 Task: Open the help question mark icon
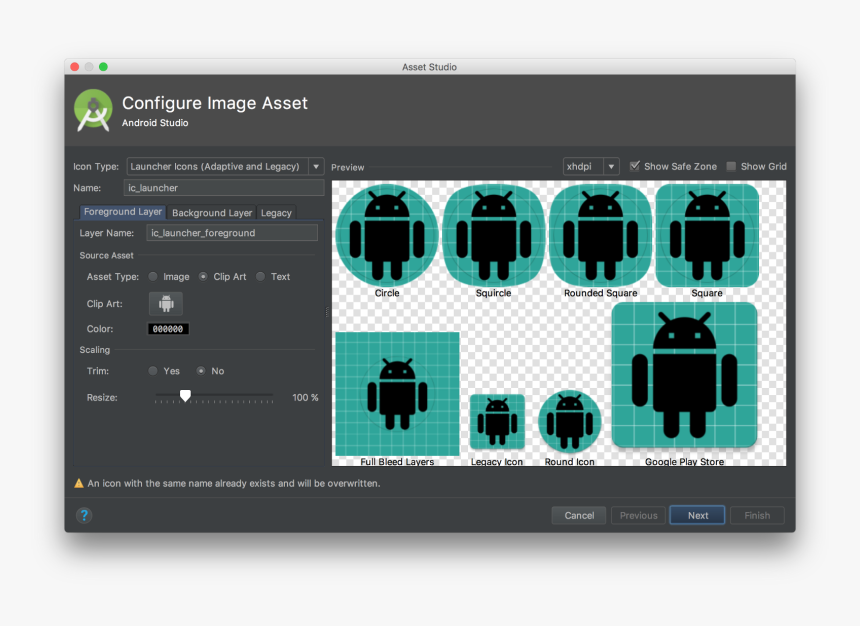point(84,515)
